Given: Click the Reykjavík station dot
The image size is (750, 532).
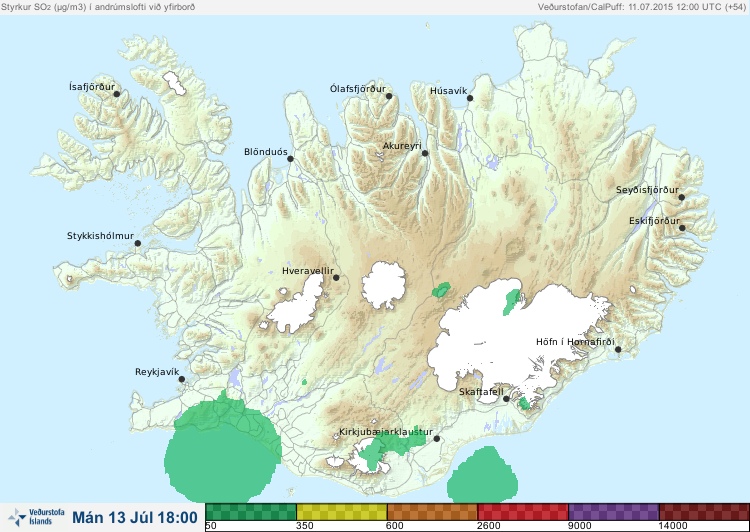Looking at the screenshot, I should coord(182,379).
